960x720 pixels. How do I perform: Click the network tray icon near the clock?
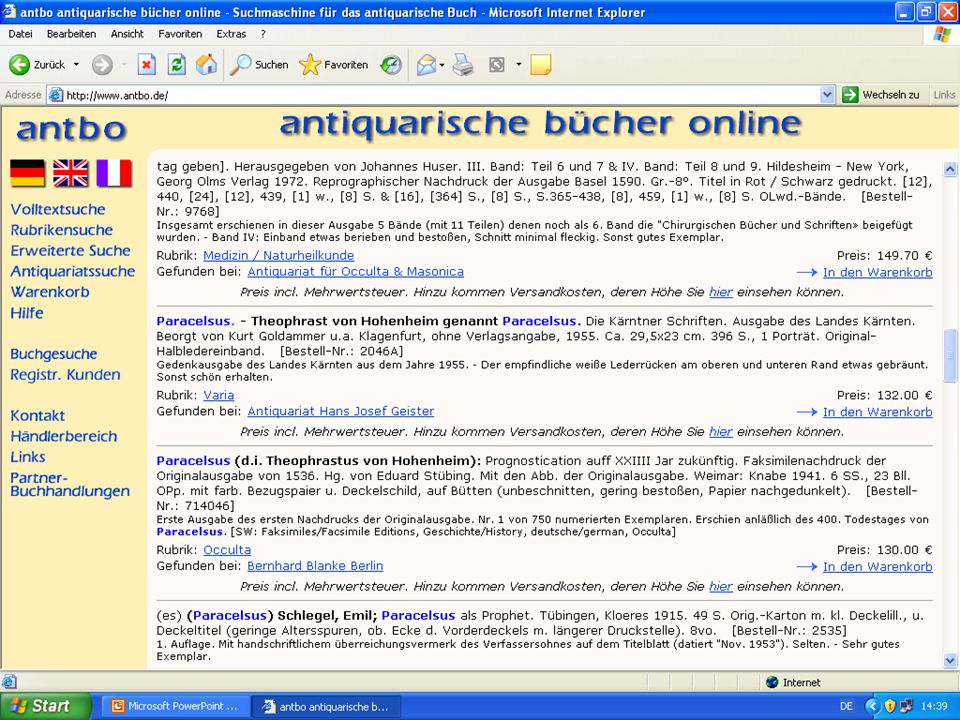[x=906, y=707]
